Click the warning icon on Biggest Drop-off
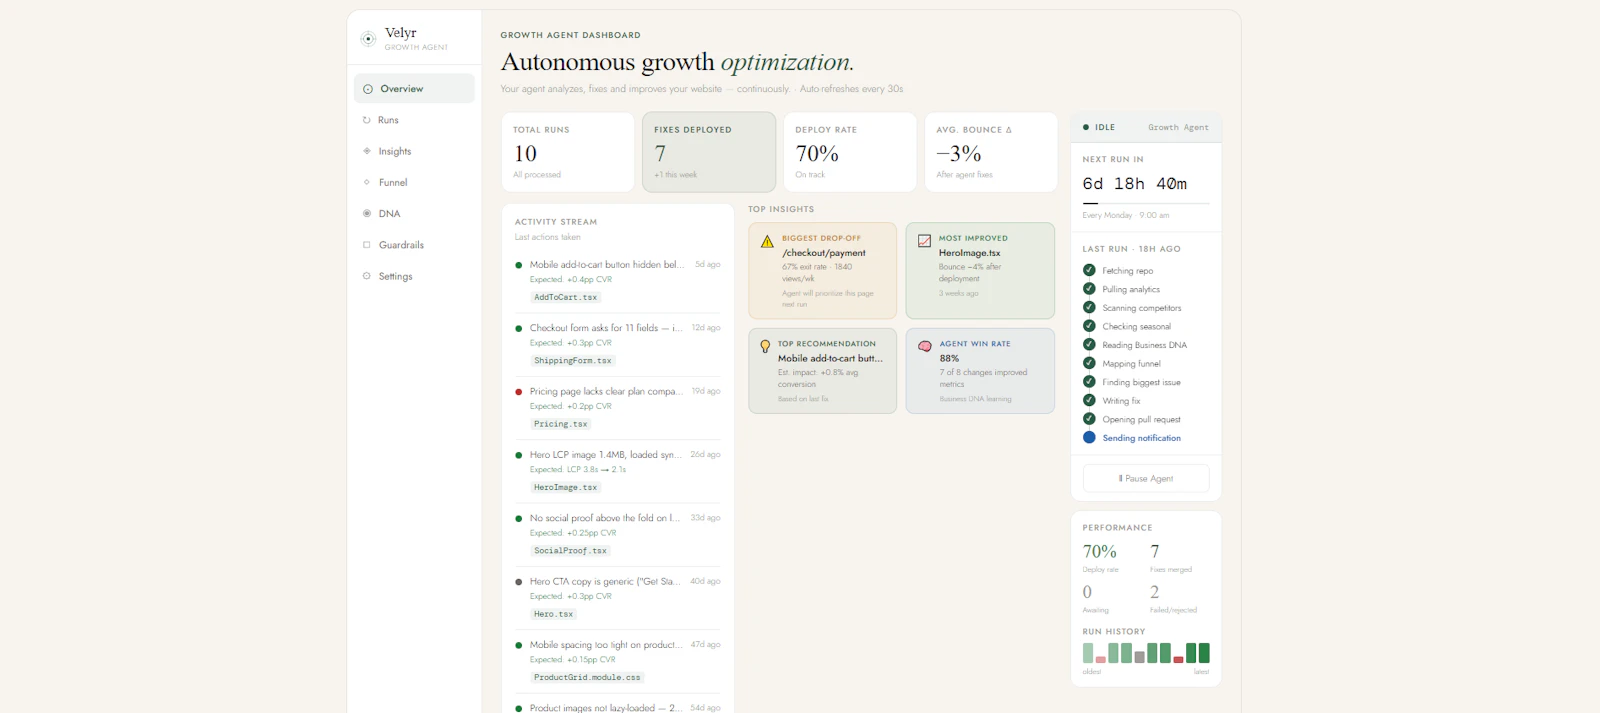Viewport: 1600px width, 713px height. tap(767, 242)
